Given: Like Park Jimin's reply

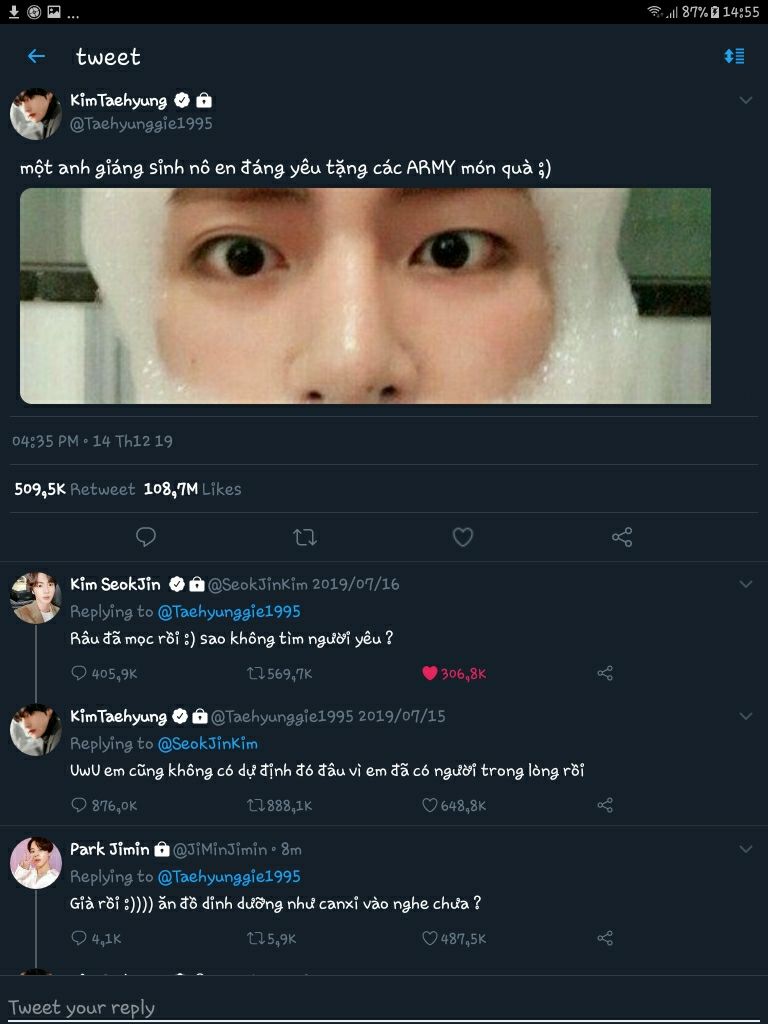Looking at the screenshot, I should pyautogui.click(x=430, y=938).
